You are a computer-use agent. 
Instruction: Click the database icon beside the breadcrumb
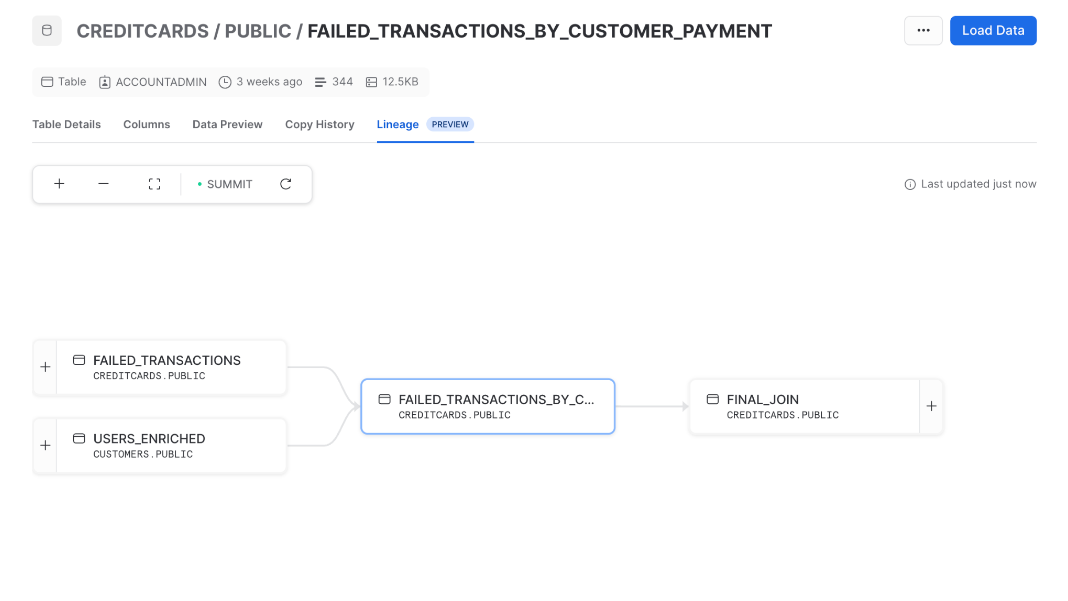46,31
